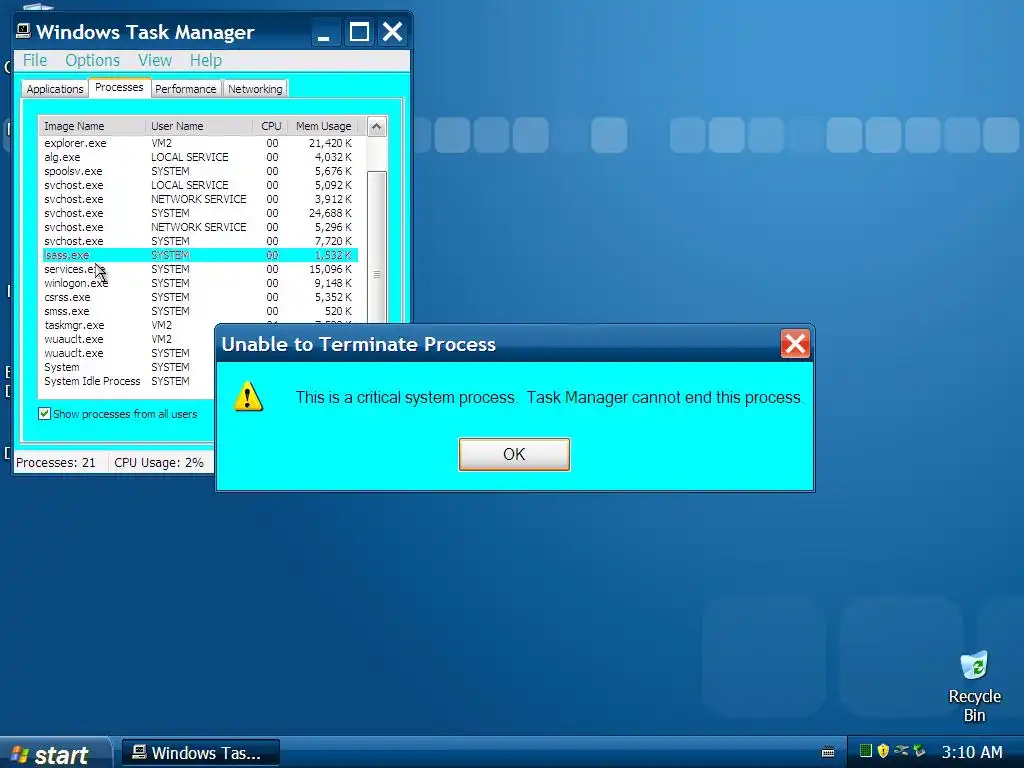Click the Safely Remove Hardware neighbor green-arrow tray icon

920,750
